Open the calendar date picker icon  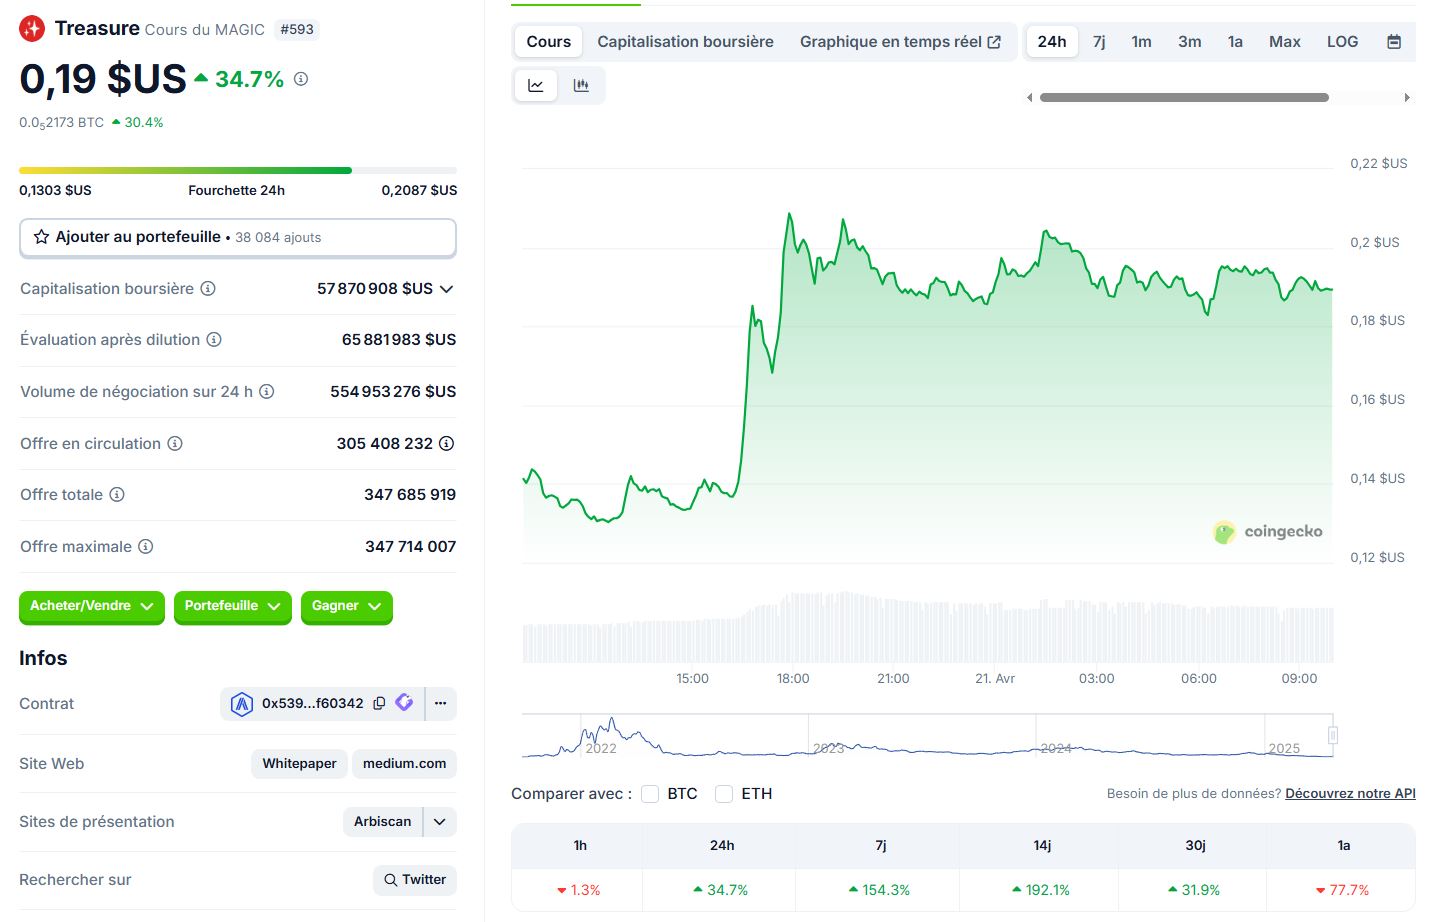click(1394, 42)
